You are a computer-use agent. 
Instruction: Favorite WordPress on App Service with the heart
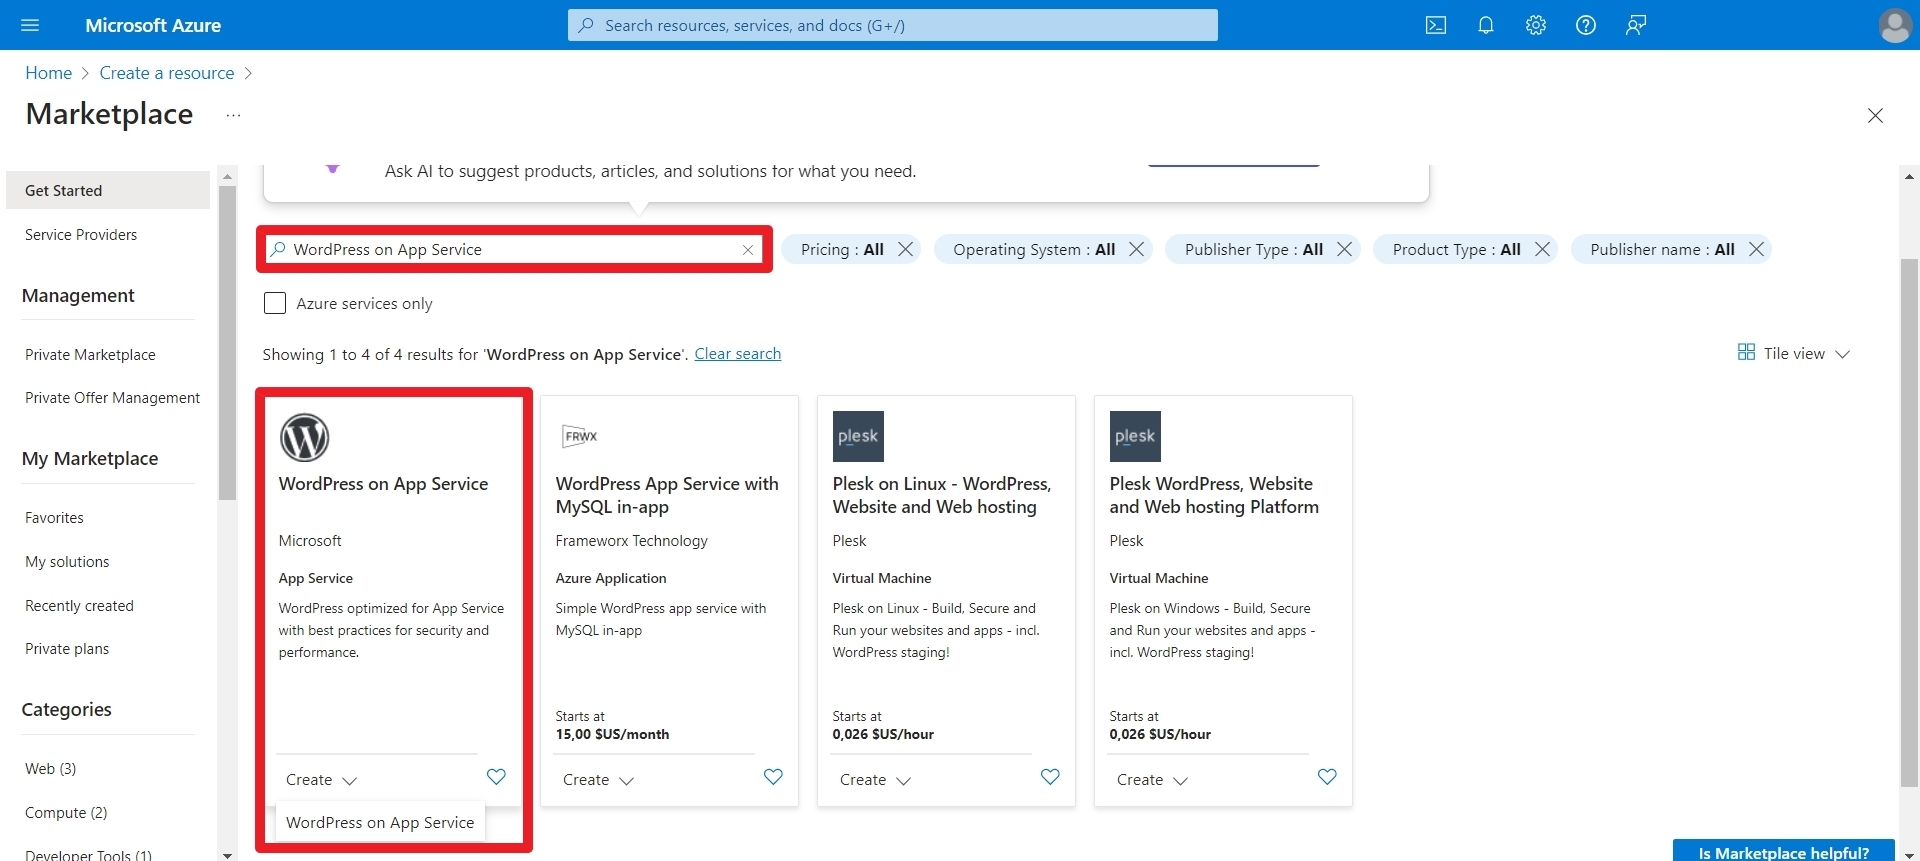click(496, 777)
